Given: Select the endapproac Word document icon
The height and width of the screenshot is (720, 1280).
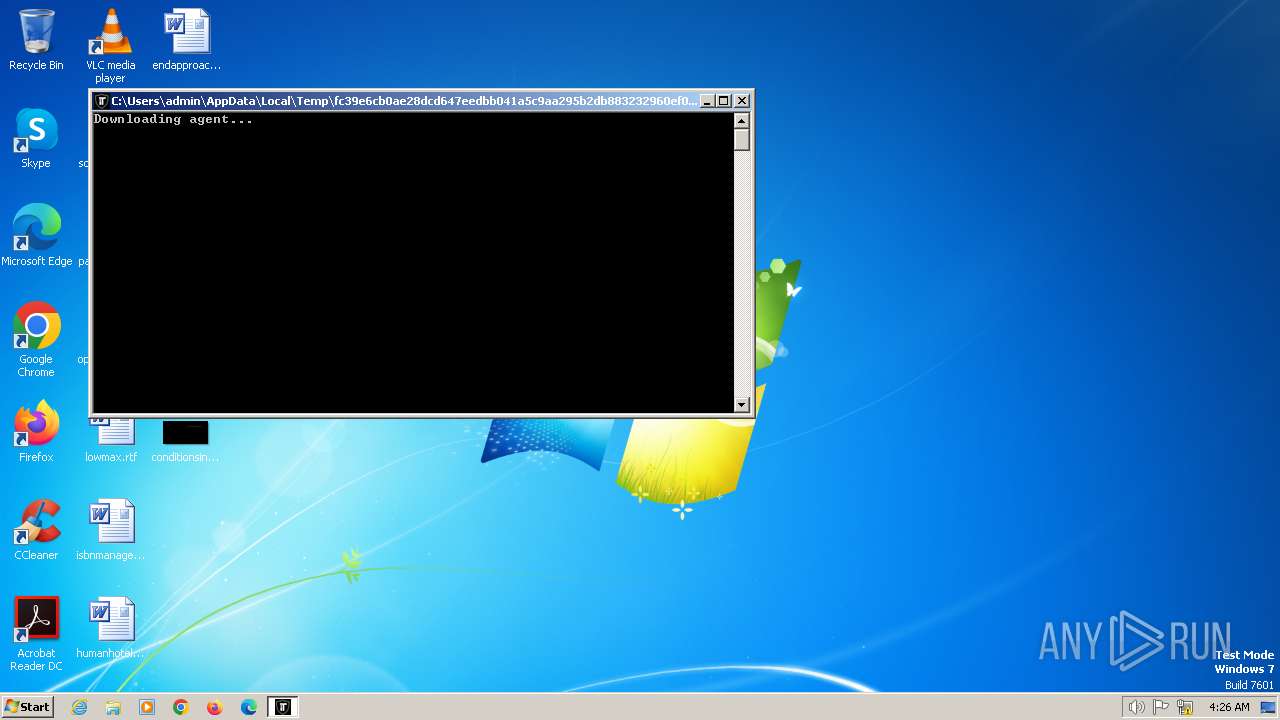Looking at the screenshot, I should pos(186,40).
